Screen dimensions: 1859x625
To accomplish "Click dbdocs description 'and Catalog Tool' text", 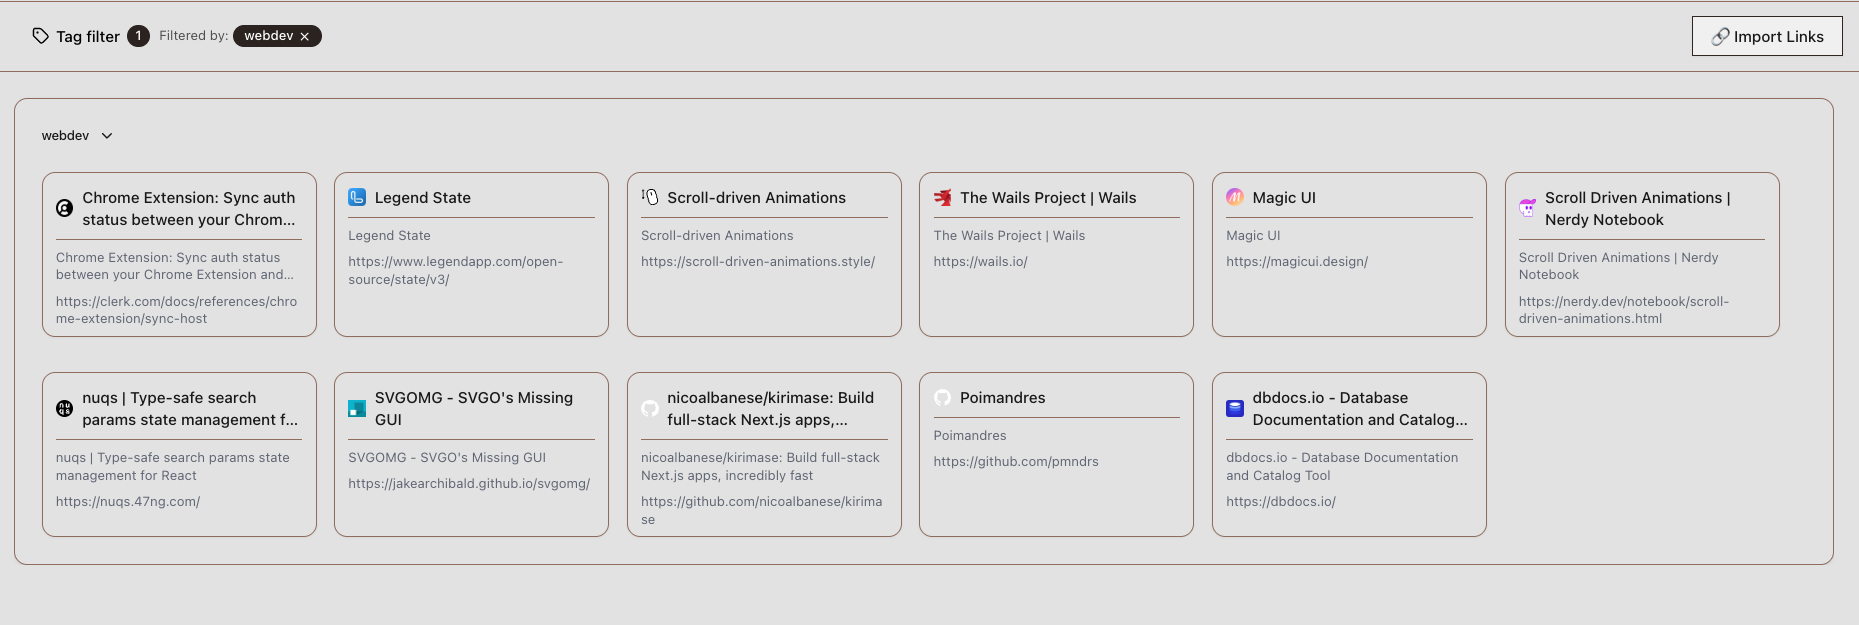I will point(1278,476).
